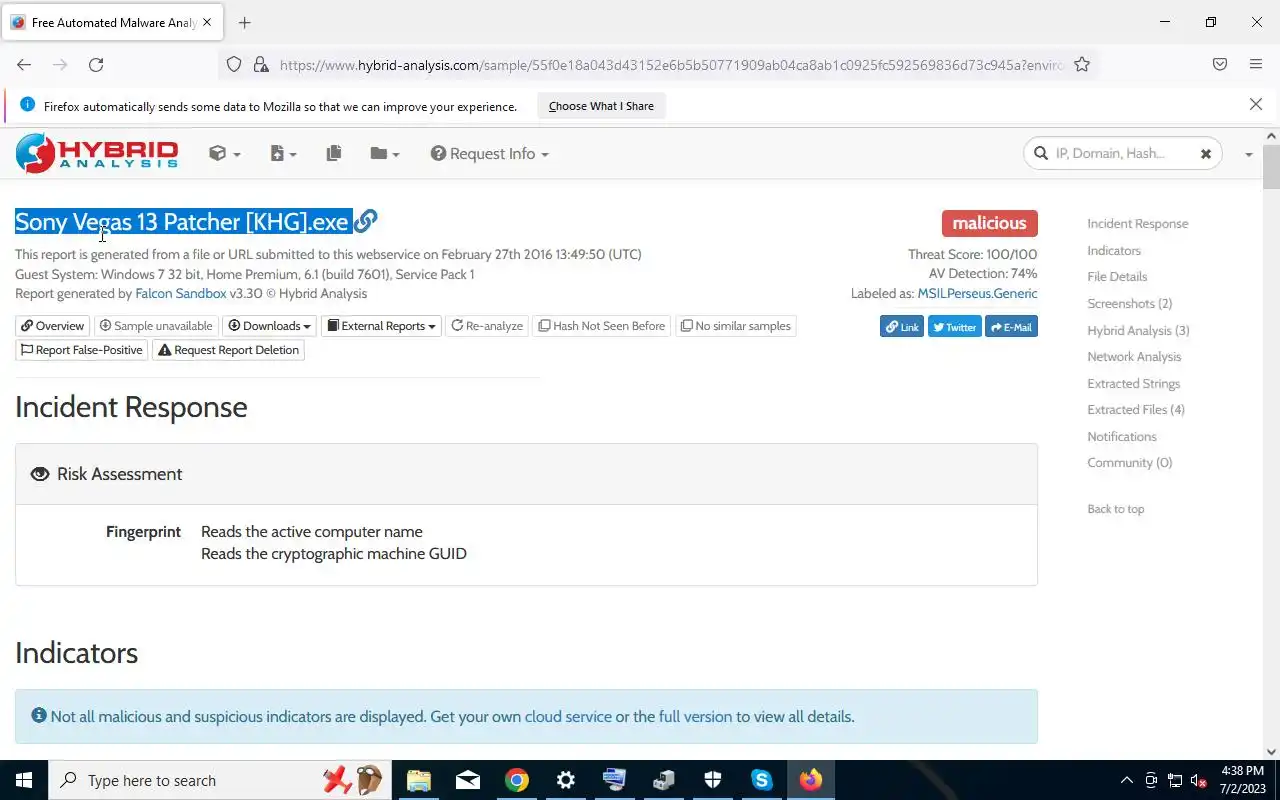Open Chrome from taskbar
The image size is (1280, 800).
point(517,780)
